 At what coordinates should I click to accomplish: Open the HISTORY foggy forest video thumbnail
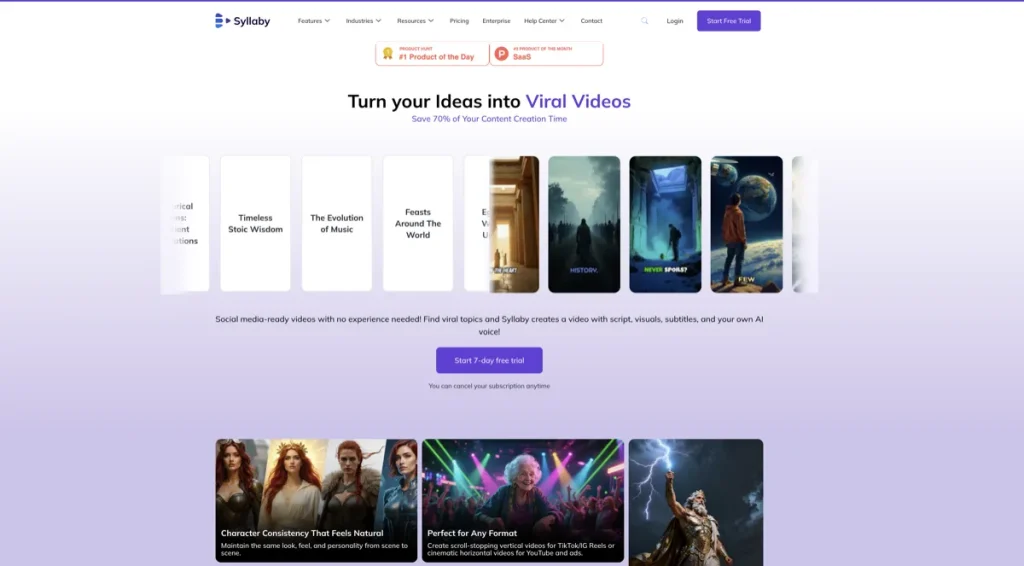click(584, 224)
